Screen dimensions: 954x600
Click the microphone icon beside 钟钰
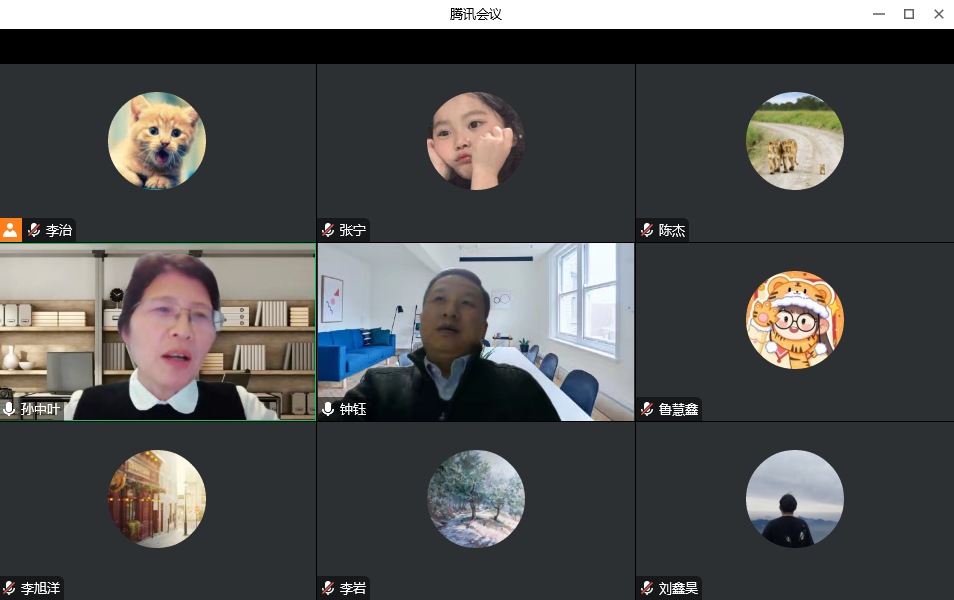(327, 409)
